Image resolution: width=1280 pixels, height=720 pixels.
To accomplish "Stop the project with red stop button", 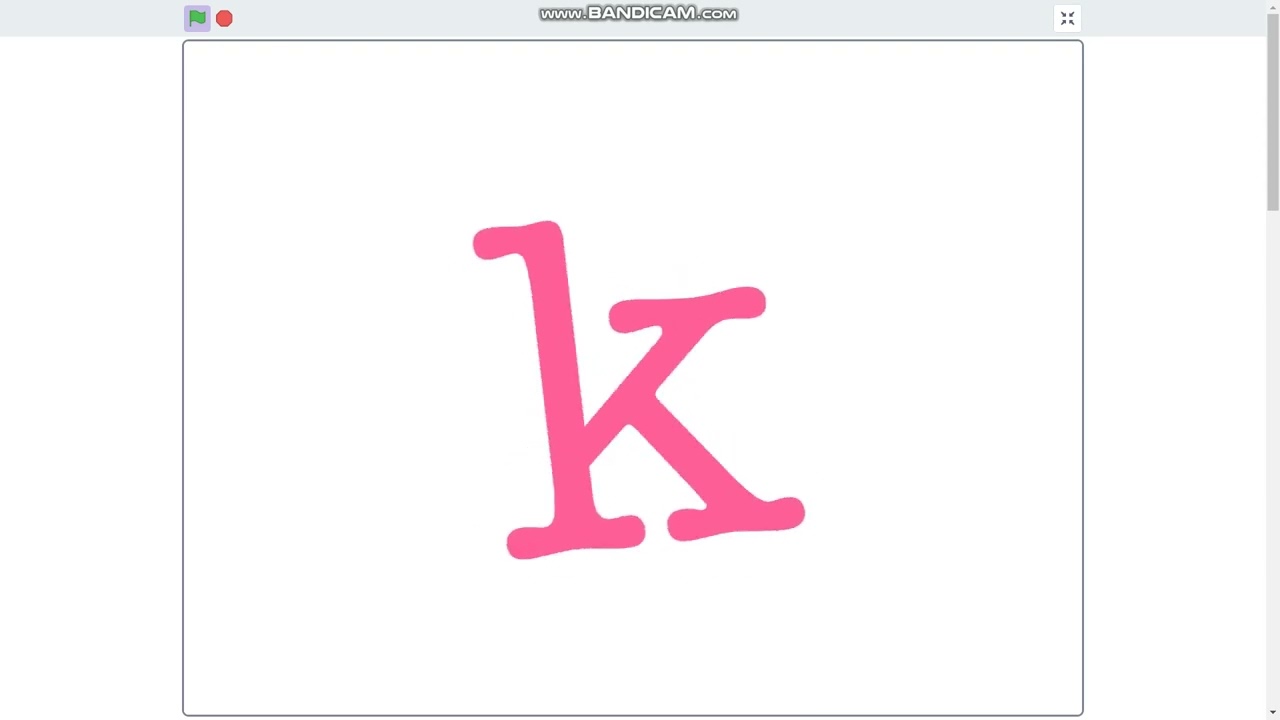I will [x=224, y=18].
